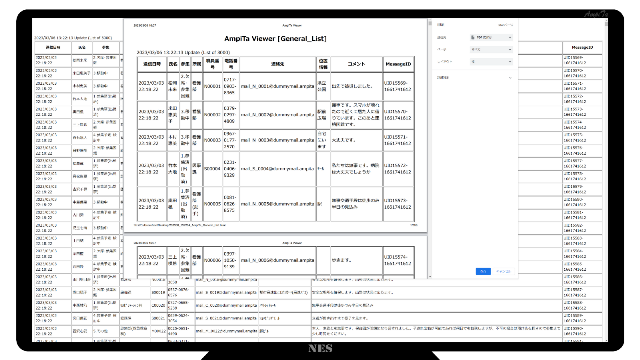Click the blue Save button

coord(483,271)
